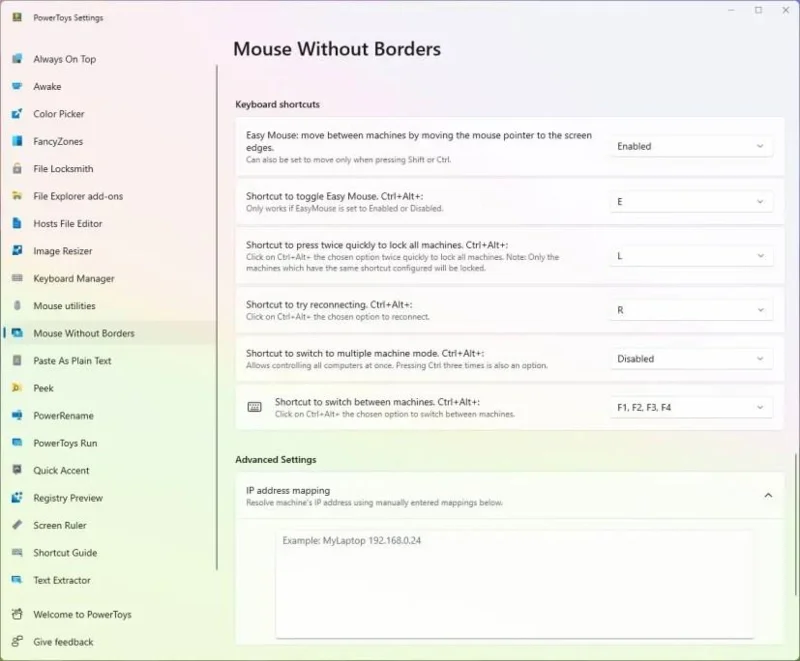Click the Screen Ruler icon

click(17, 525)
